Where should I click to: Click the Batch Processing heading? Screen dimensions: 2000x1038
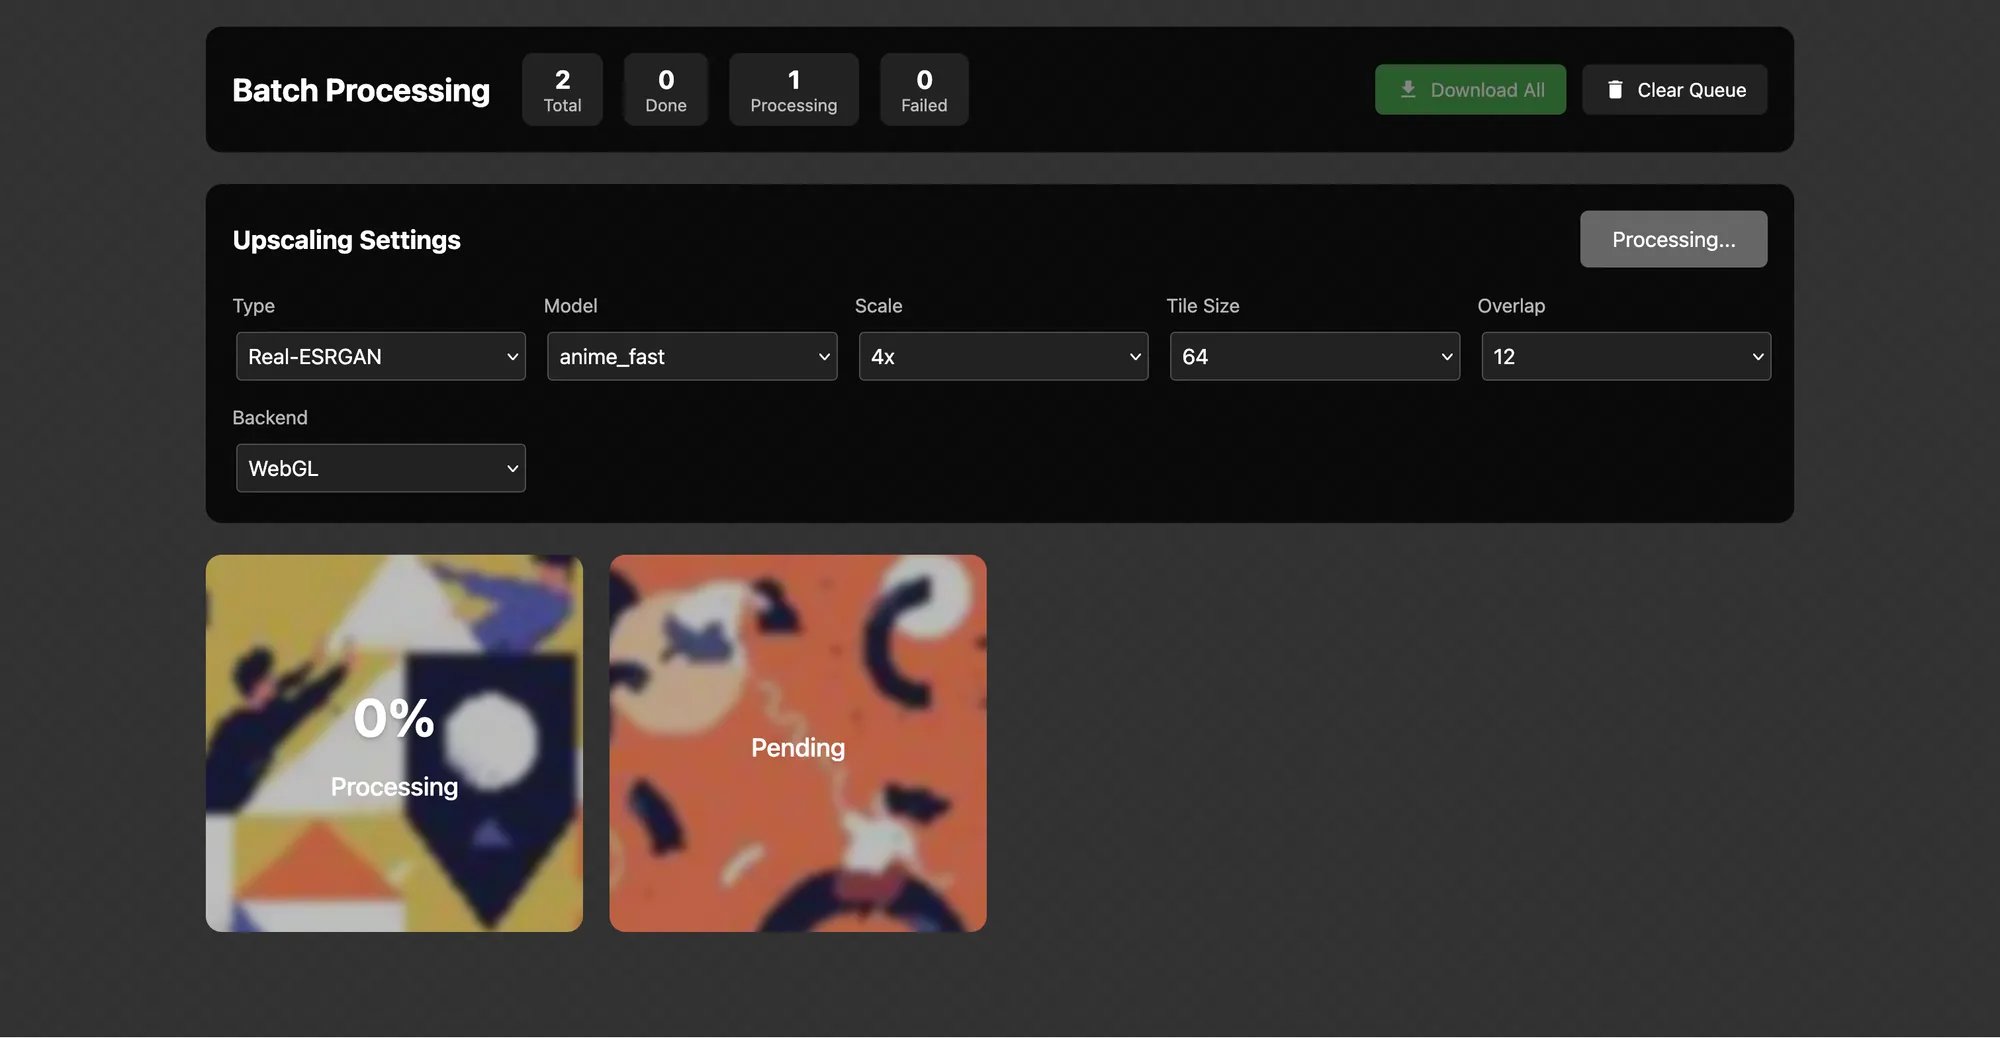point(361,90)
